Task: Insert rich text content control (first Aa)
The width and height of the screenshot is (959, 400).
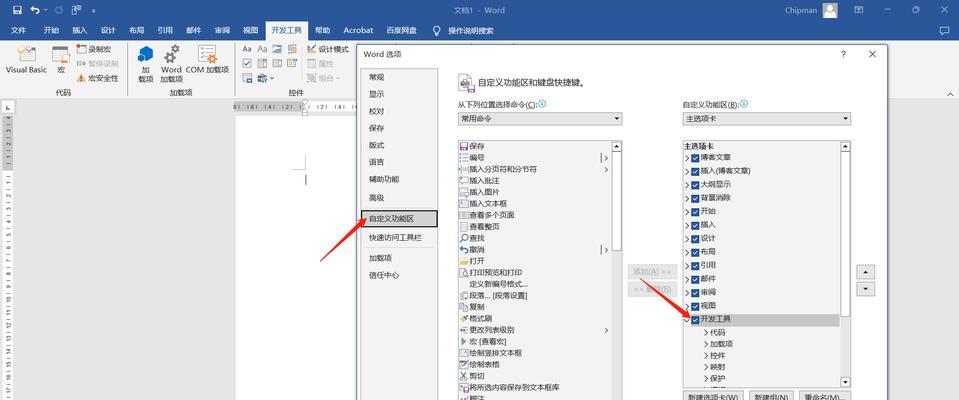Action: tap(247, 49)
